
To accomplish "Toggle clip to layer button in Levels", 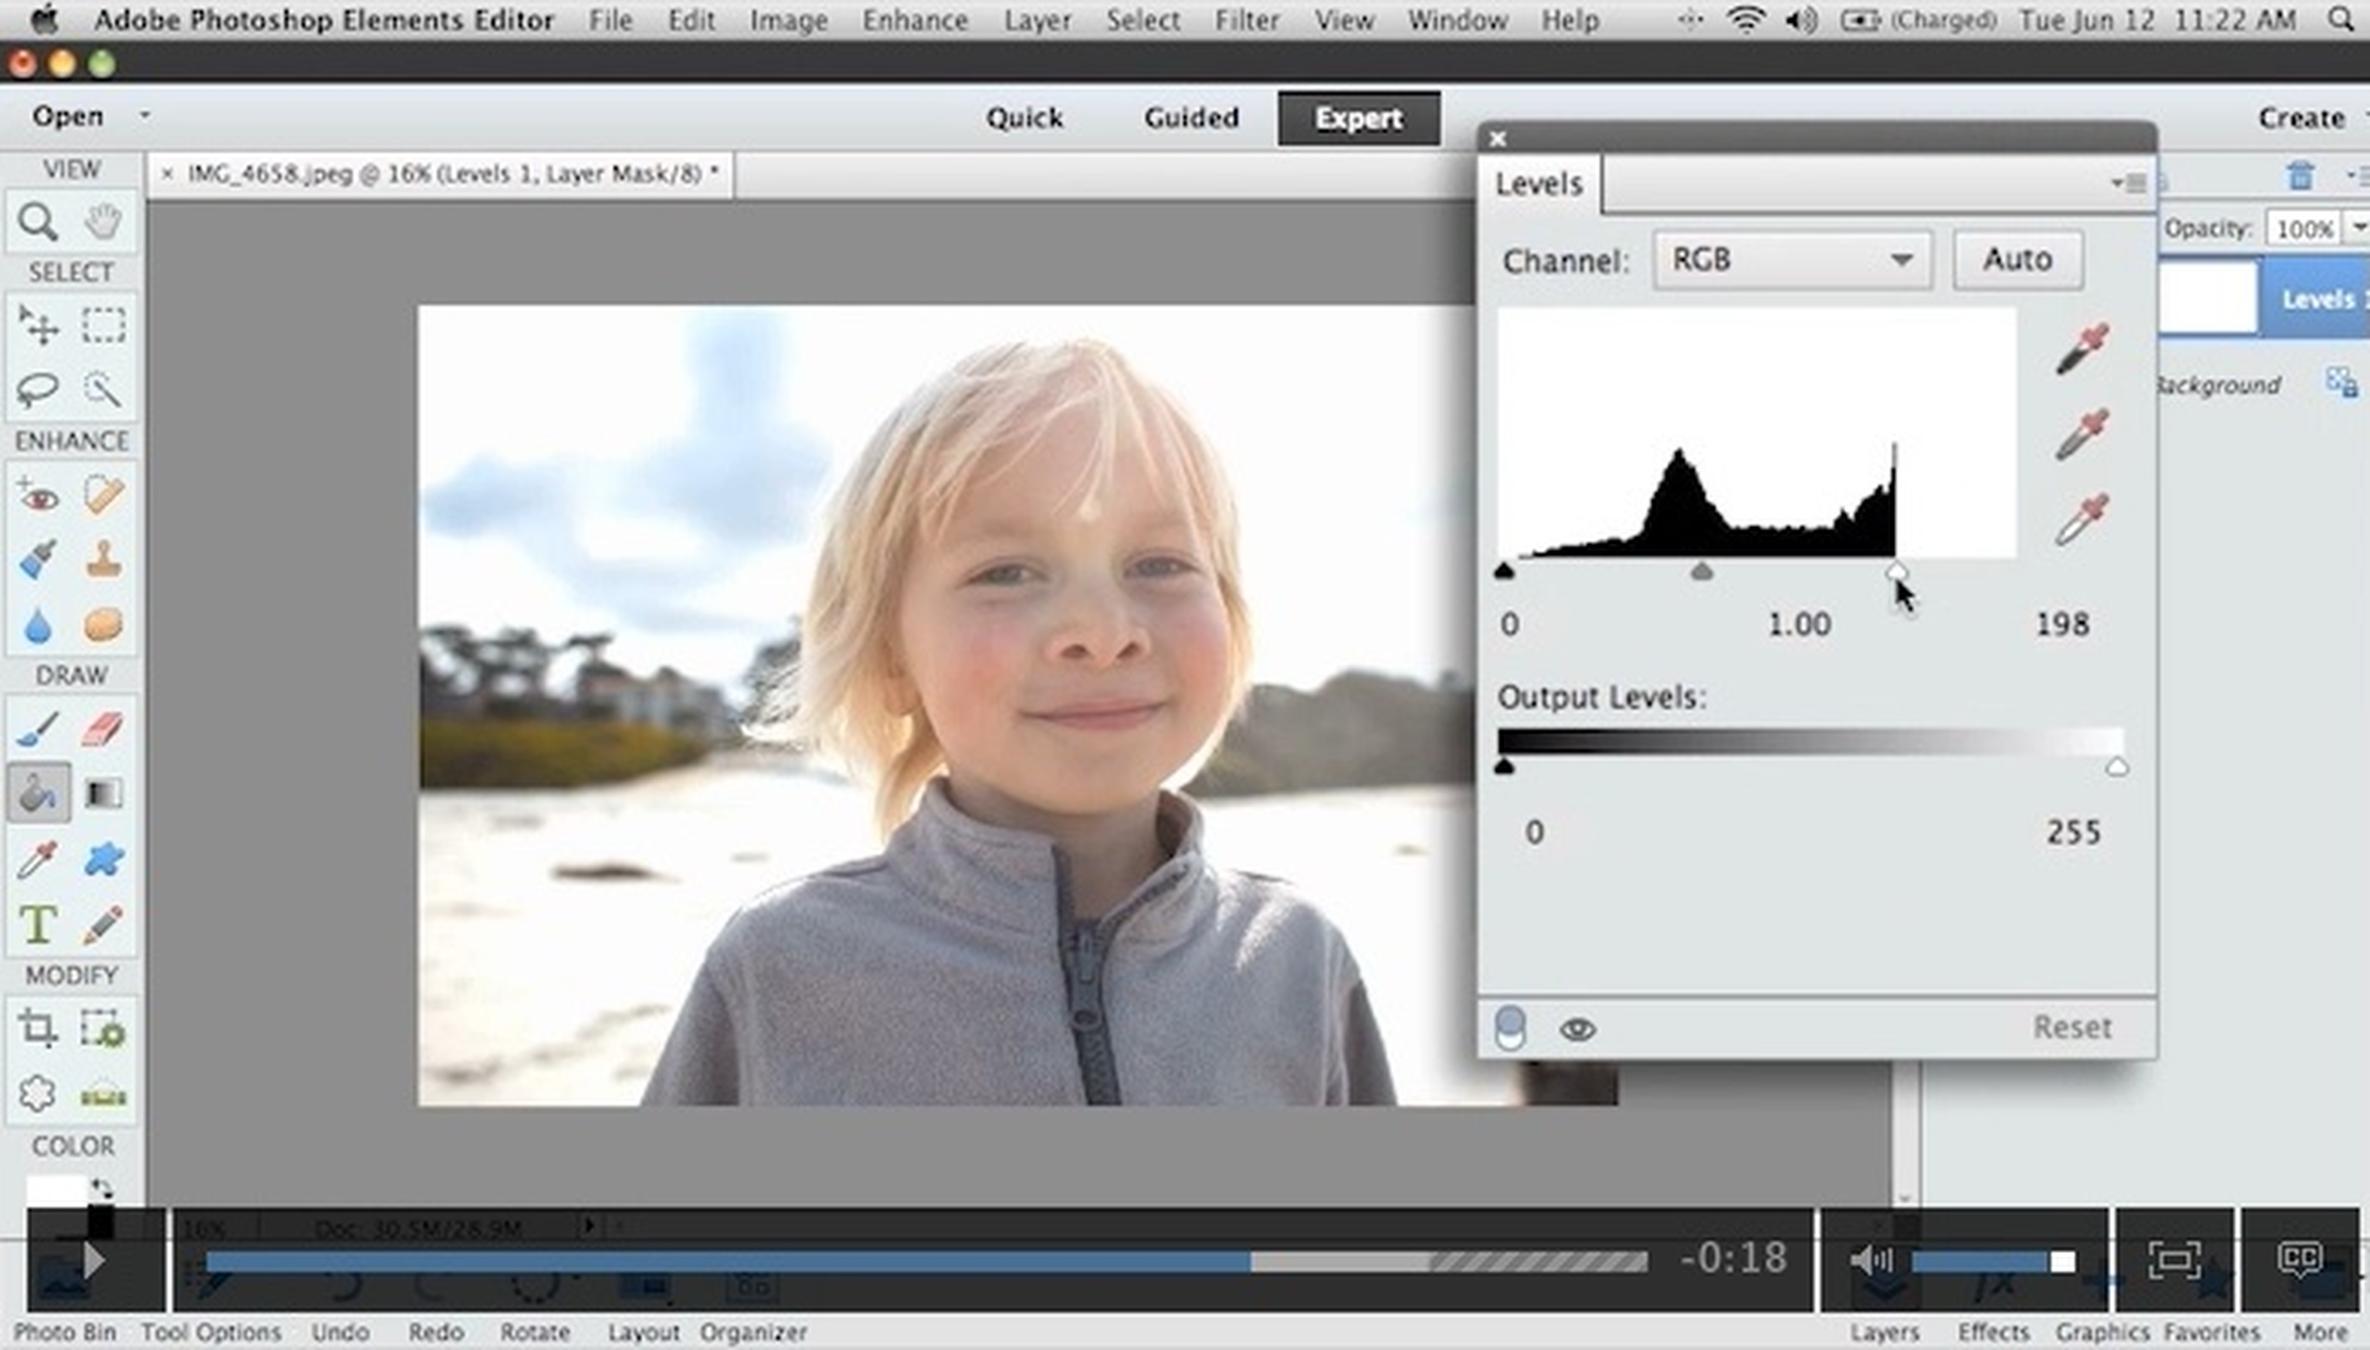I will click(1510, 1028).
